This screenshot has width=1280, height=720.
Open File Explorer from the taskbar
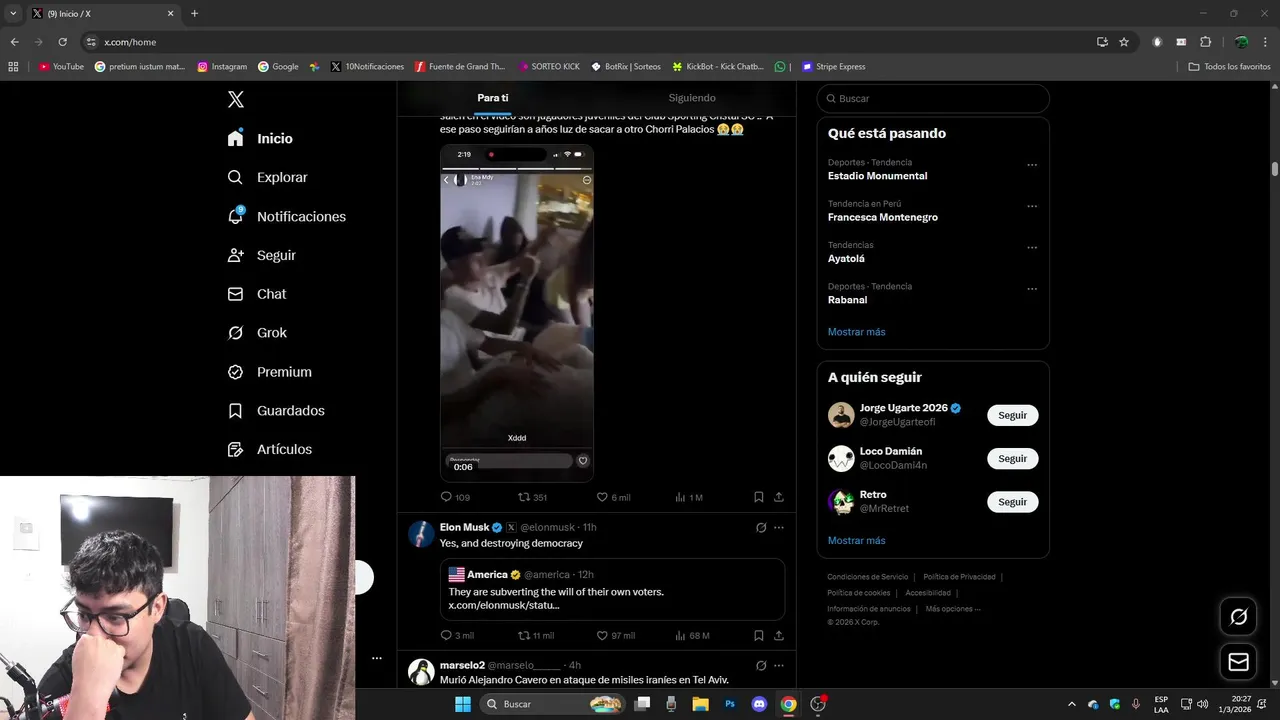[x=700, y=704]
